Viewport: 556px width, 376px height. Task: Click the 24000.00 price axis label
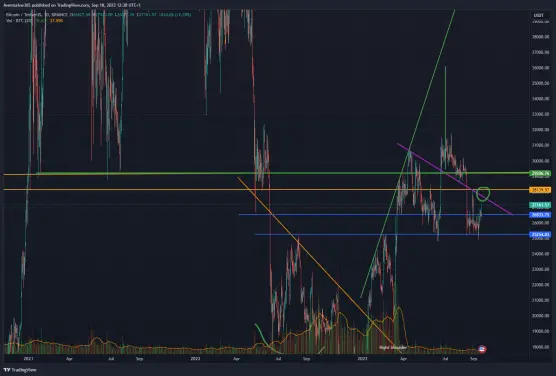coord(541,254)
